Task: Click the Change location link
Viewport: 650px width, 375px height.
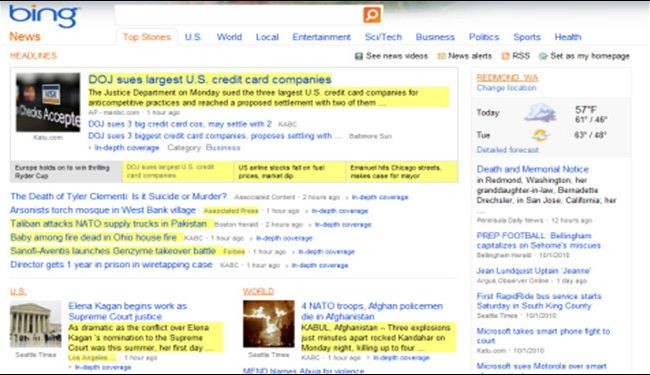Action: [x=506, y=88]
